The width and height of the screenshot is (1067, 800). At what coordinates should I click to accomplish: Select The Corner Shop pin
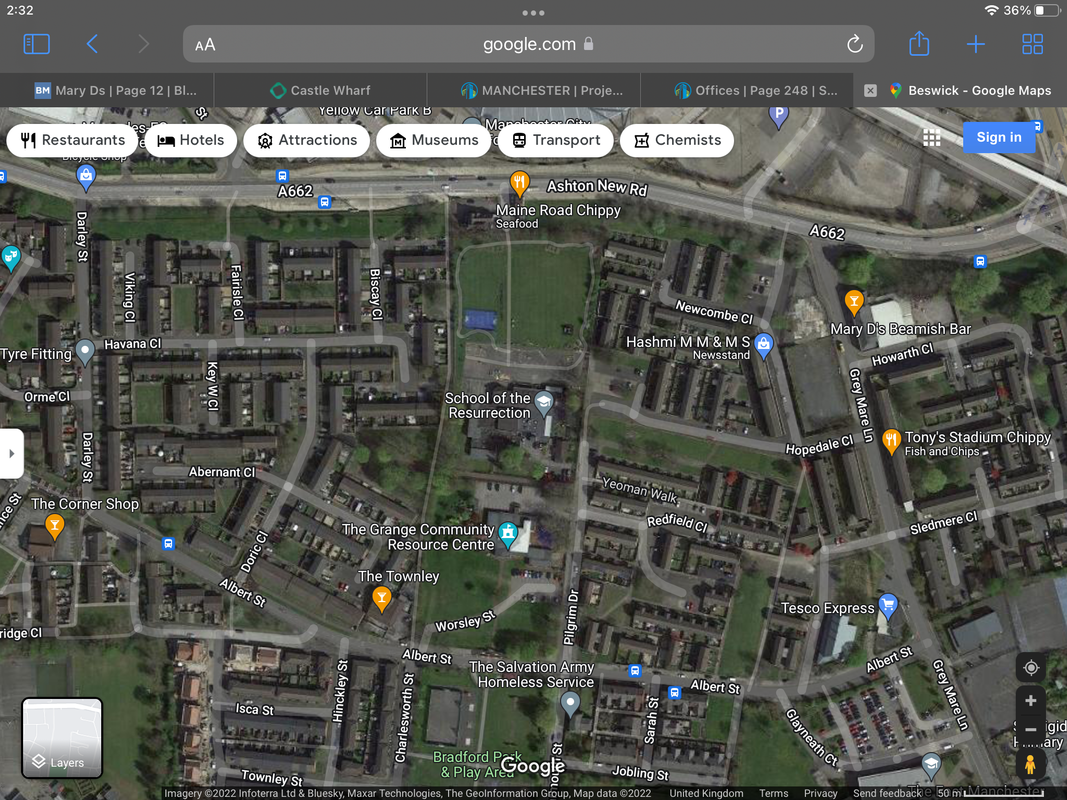pos(54,526)
